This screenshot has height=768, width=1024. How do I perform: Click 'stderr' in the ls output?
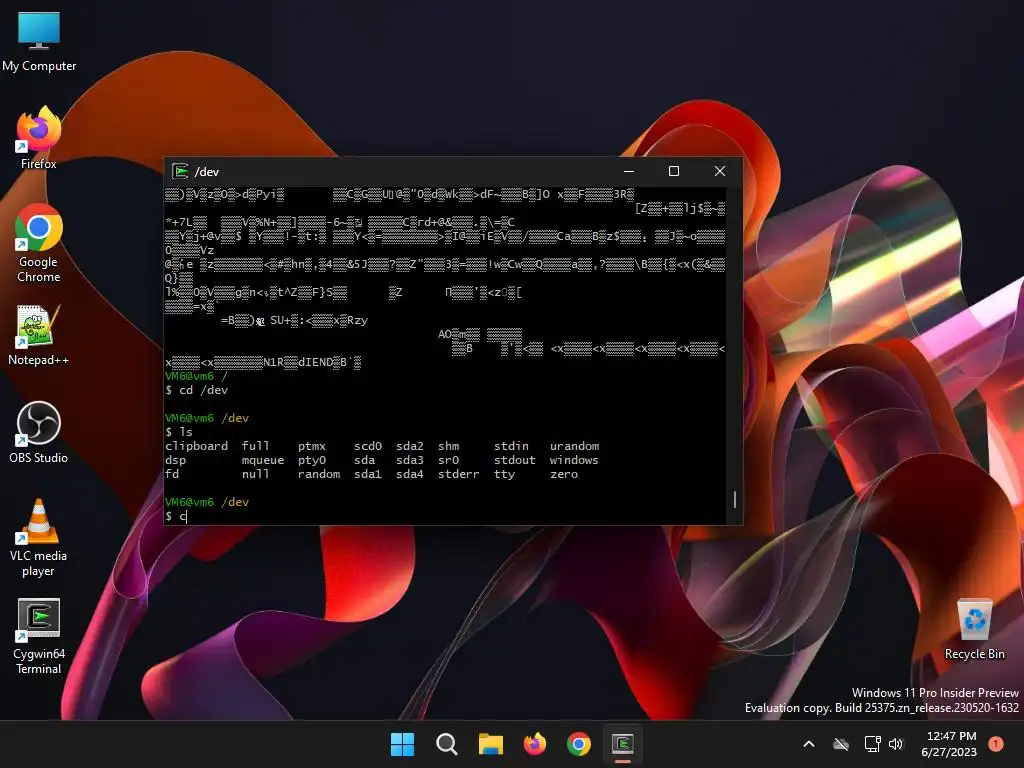click(x=458, y=474)
